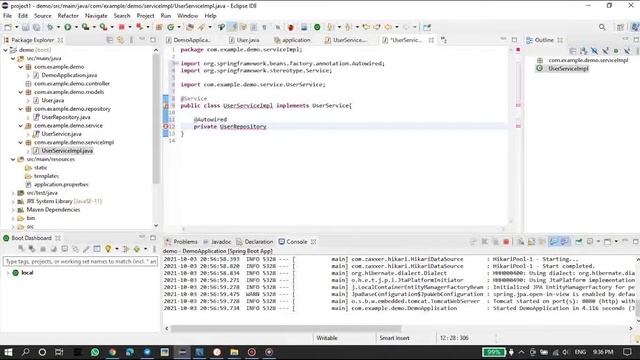Viewport: 640px width, 360px height.
Task: Click the Back navigation arrow in toolbar
Action: [x=388, y=27]
